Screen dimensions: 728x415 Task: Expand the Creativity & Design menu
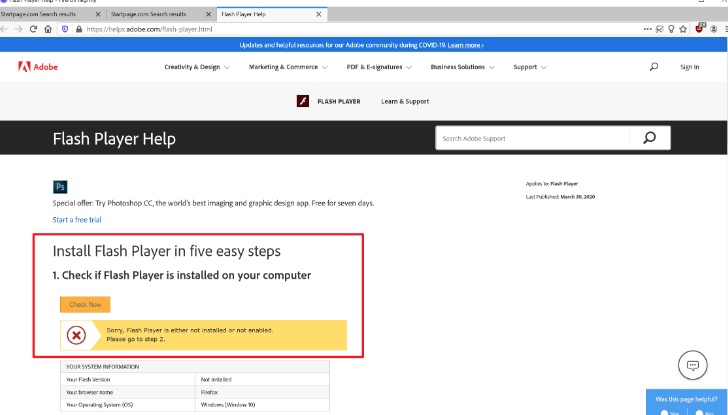(x=197, y=67)
